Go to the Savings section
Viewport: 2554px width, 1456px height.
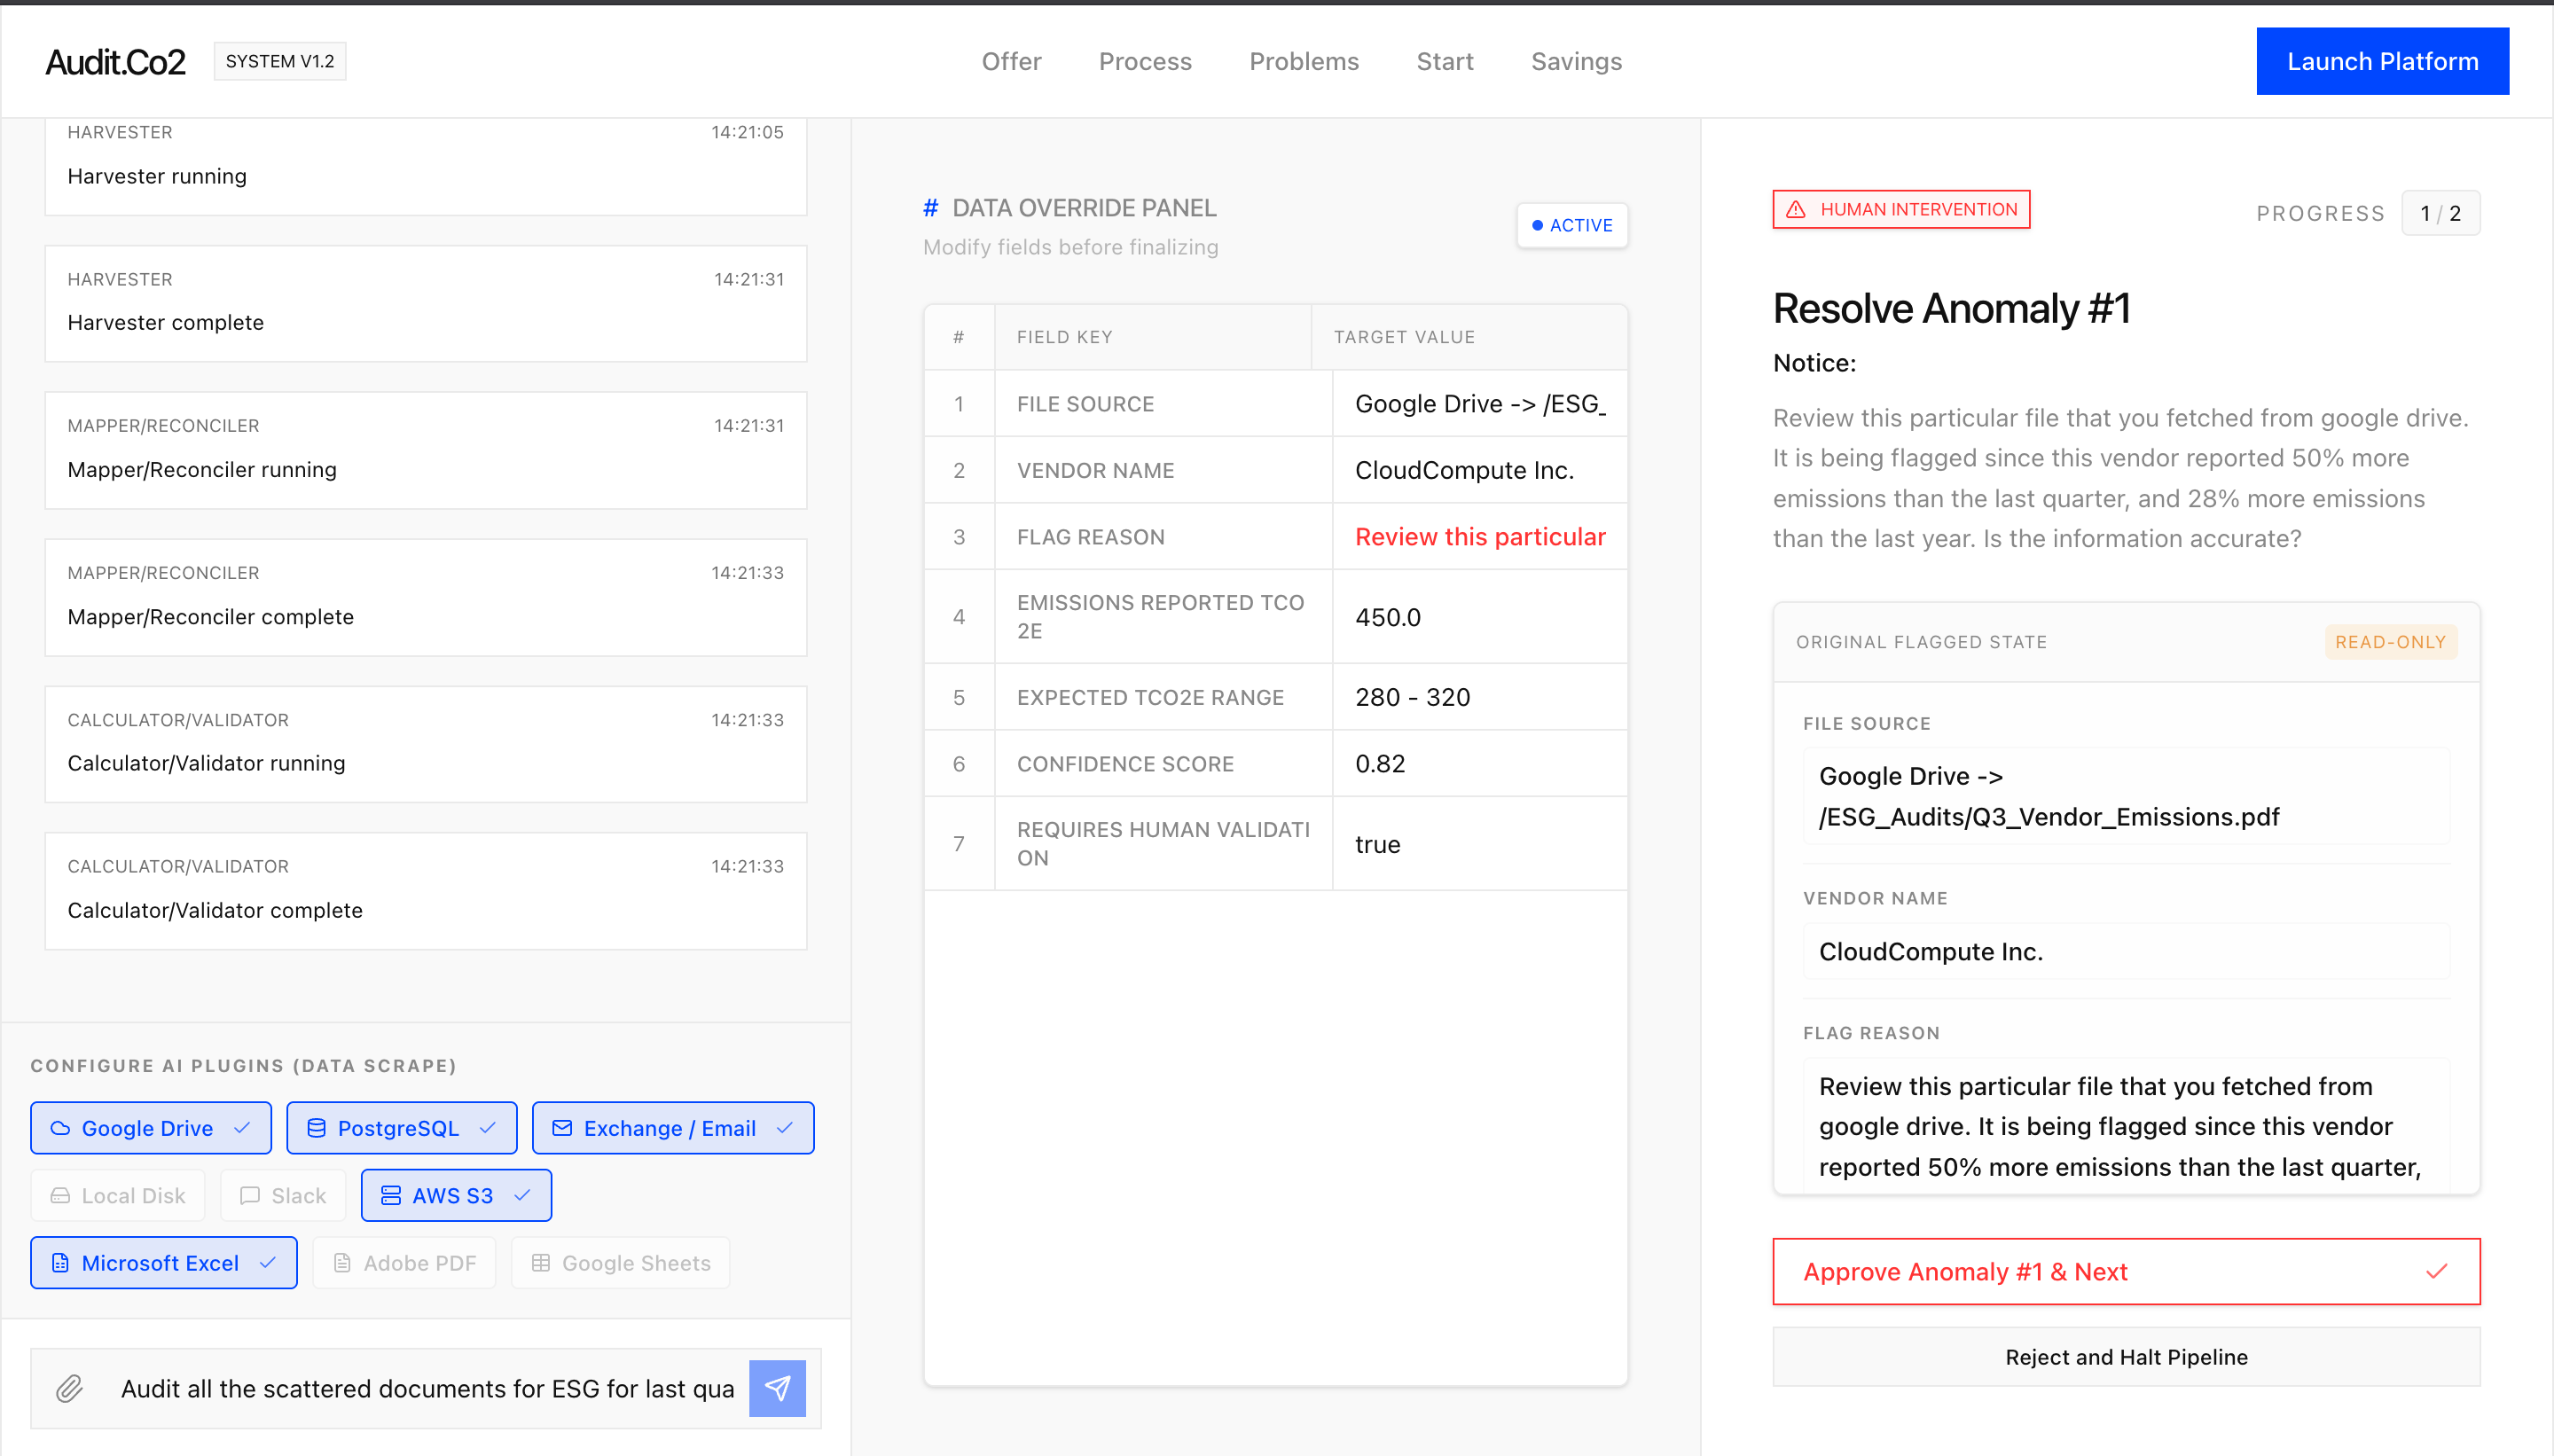[1576, 62]
